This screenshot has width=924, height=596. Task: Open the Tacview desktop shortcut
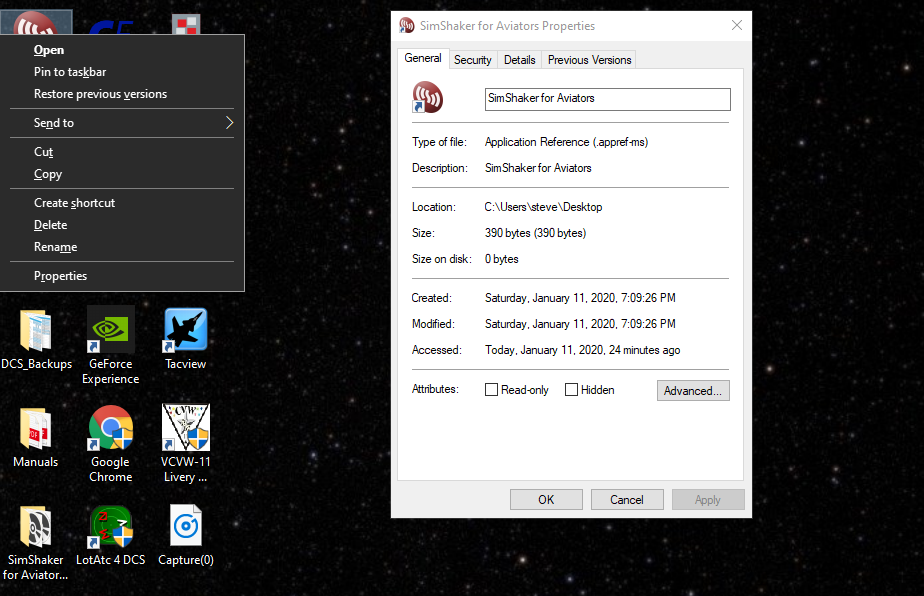pos(186,330)
